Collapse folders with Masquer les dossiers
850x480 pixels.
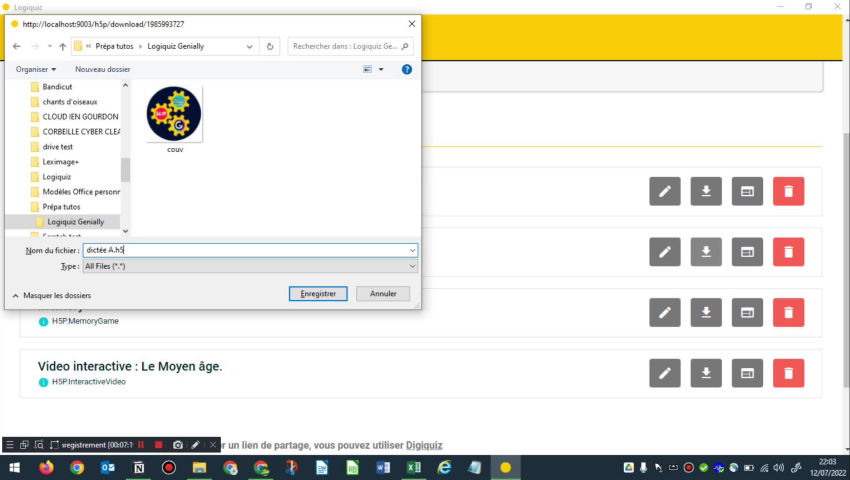coord(51,296)
